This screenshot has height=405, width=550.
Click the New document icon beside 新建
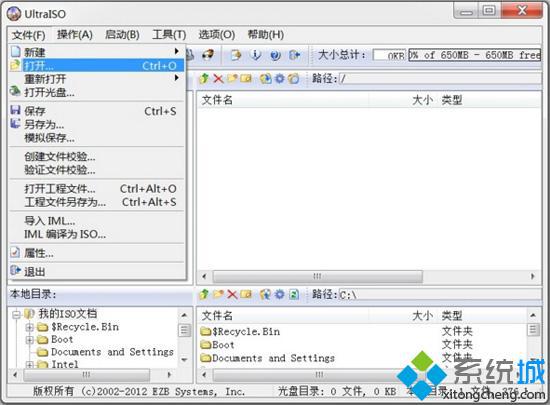tap(16, 52)
